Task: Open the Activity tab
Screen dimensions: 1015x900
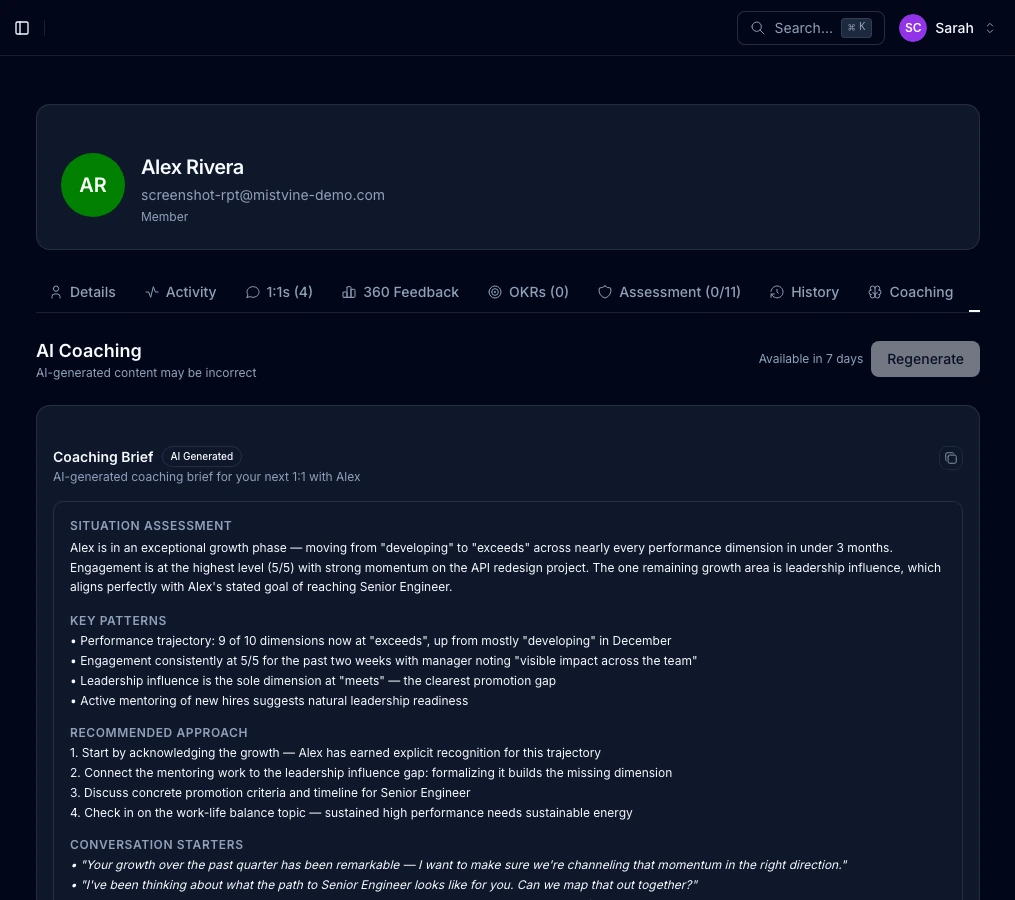Action: click(181, 292)
